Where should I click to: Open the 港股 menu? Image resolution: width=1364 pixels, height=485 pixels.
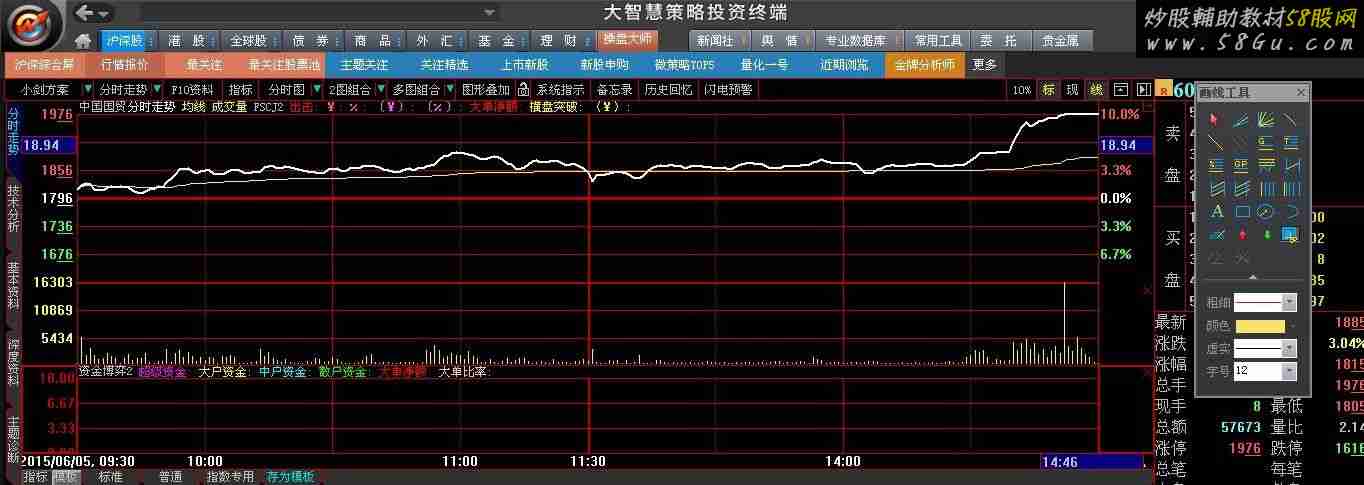pos(187,40)
